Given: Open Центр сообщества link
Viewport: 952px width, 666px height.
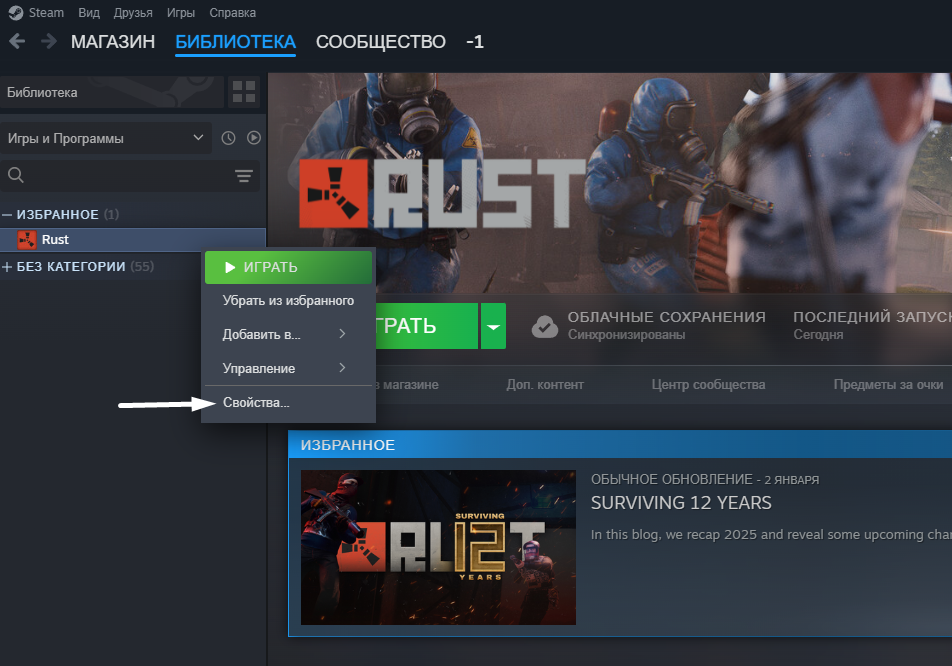Looking at the screenshot, I should 708,385.
